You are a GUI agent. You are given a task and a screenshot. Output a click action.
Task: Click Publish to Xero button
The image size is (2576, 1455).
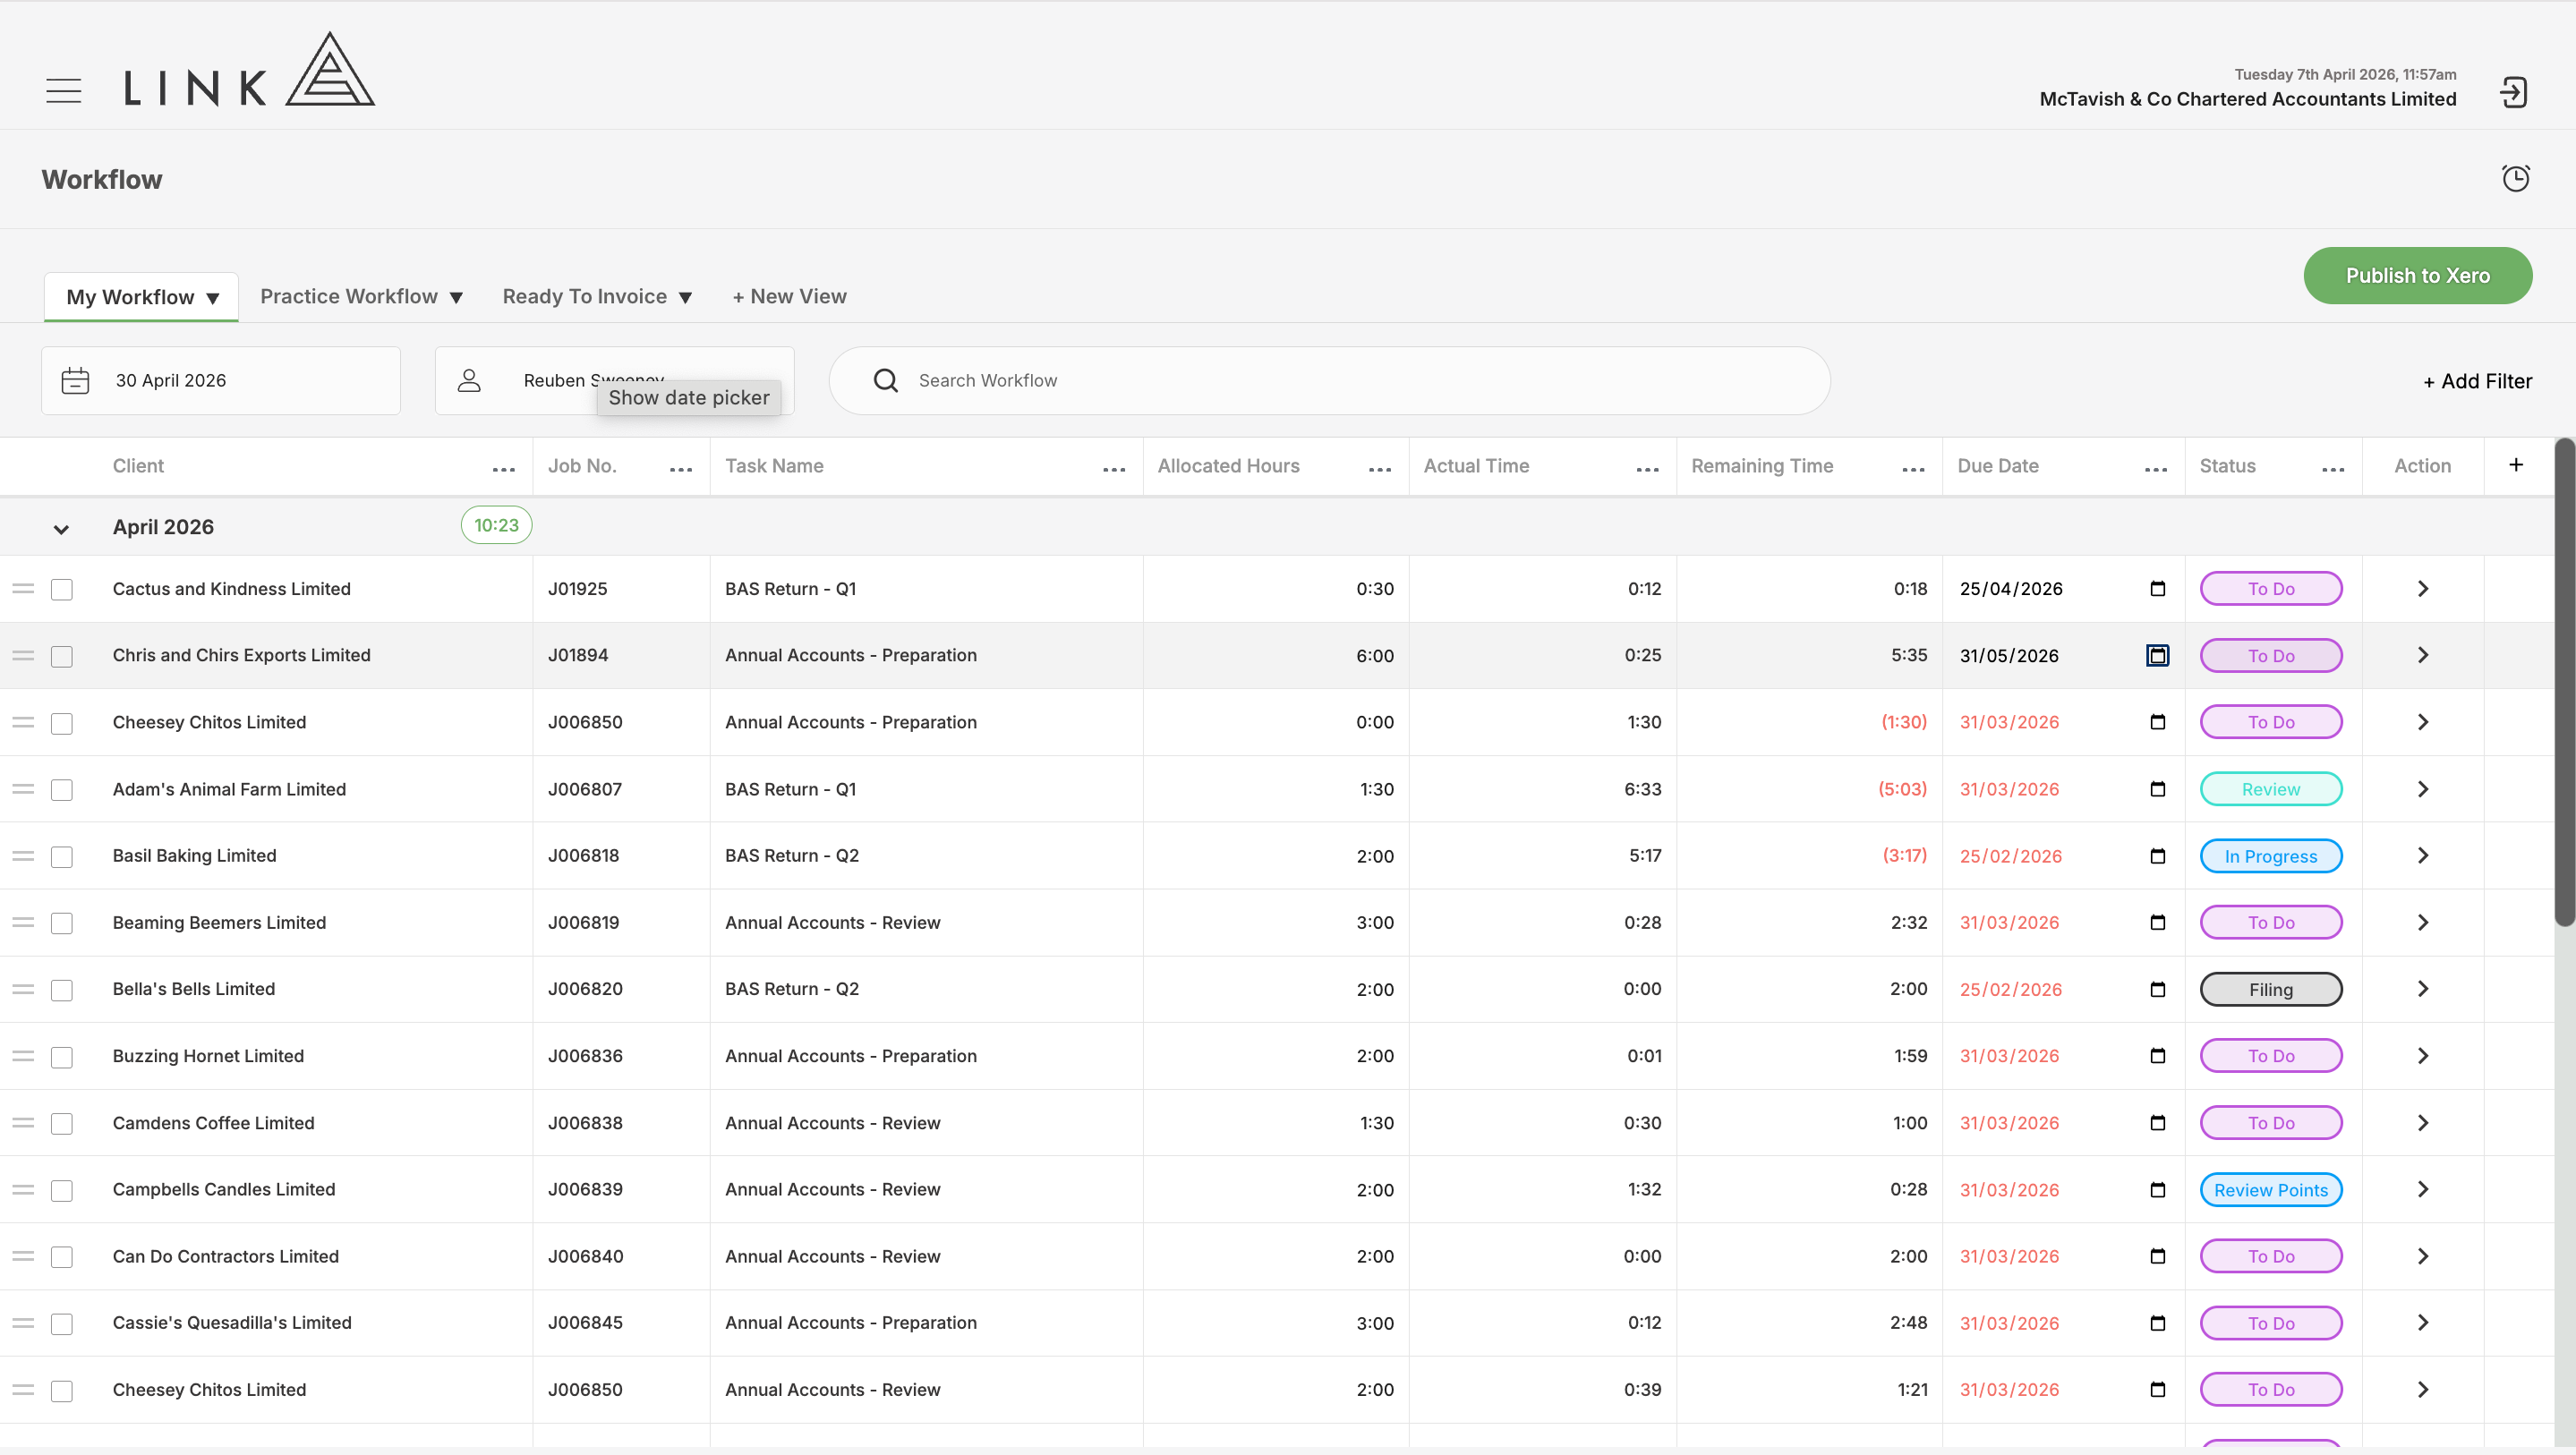tap(2417, 275)
